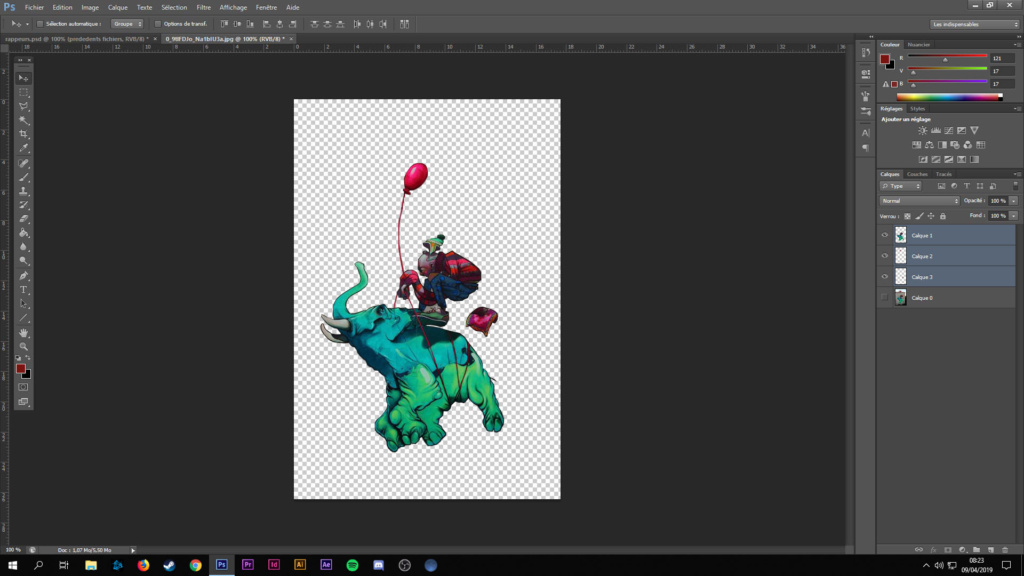1024x576 pixels.
Task: Select the Healing Brush tool
Action: click(x=24, y=163)
